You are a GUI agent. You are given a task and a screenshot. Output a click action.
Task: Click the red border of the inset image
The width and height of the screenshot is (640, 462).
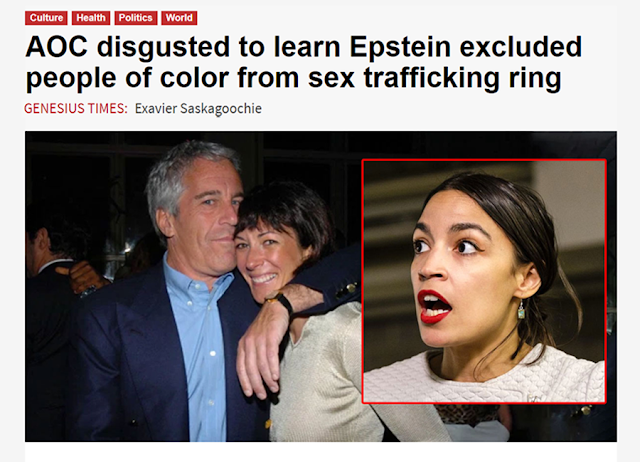point(484,160)
